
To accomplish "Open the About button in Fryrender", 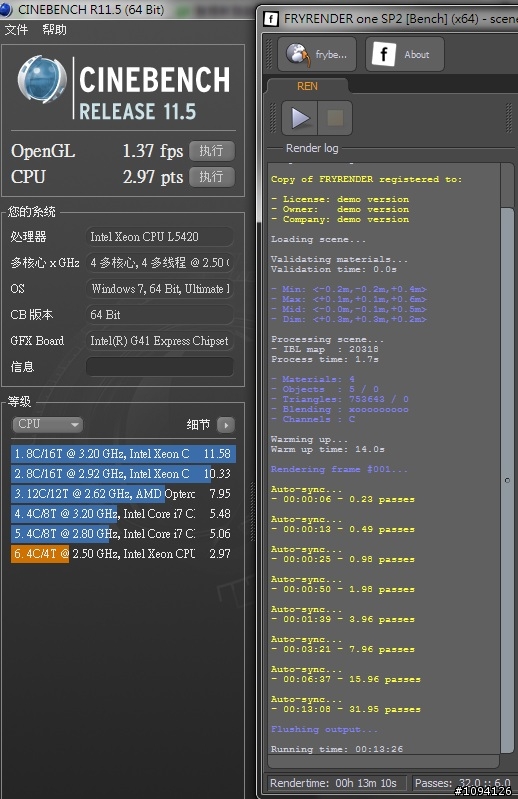I will pos(404,54).
